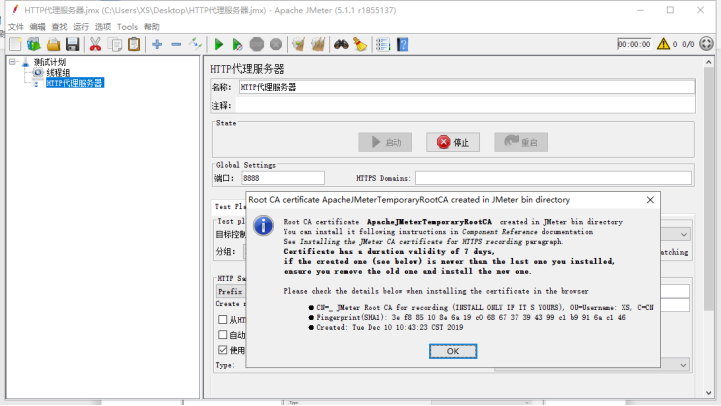Toggle the checked 使用... checkbox
Viewport: 721px width, 406px height.
pos(223,350)
